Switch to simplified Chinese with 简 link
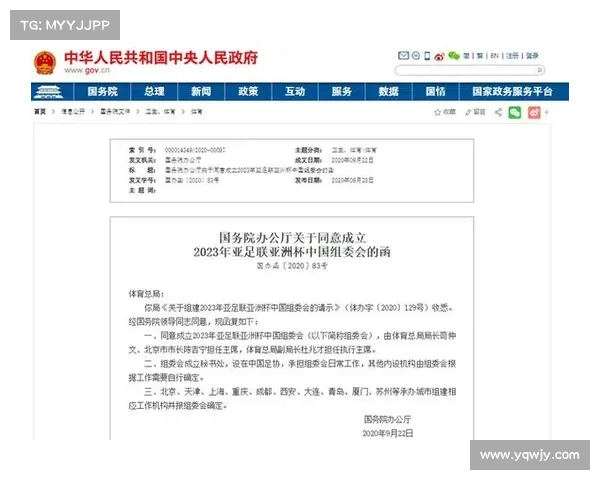This screenshot has width=600, height=480. coord(466,56)
